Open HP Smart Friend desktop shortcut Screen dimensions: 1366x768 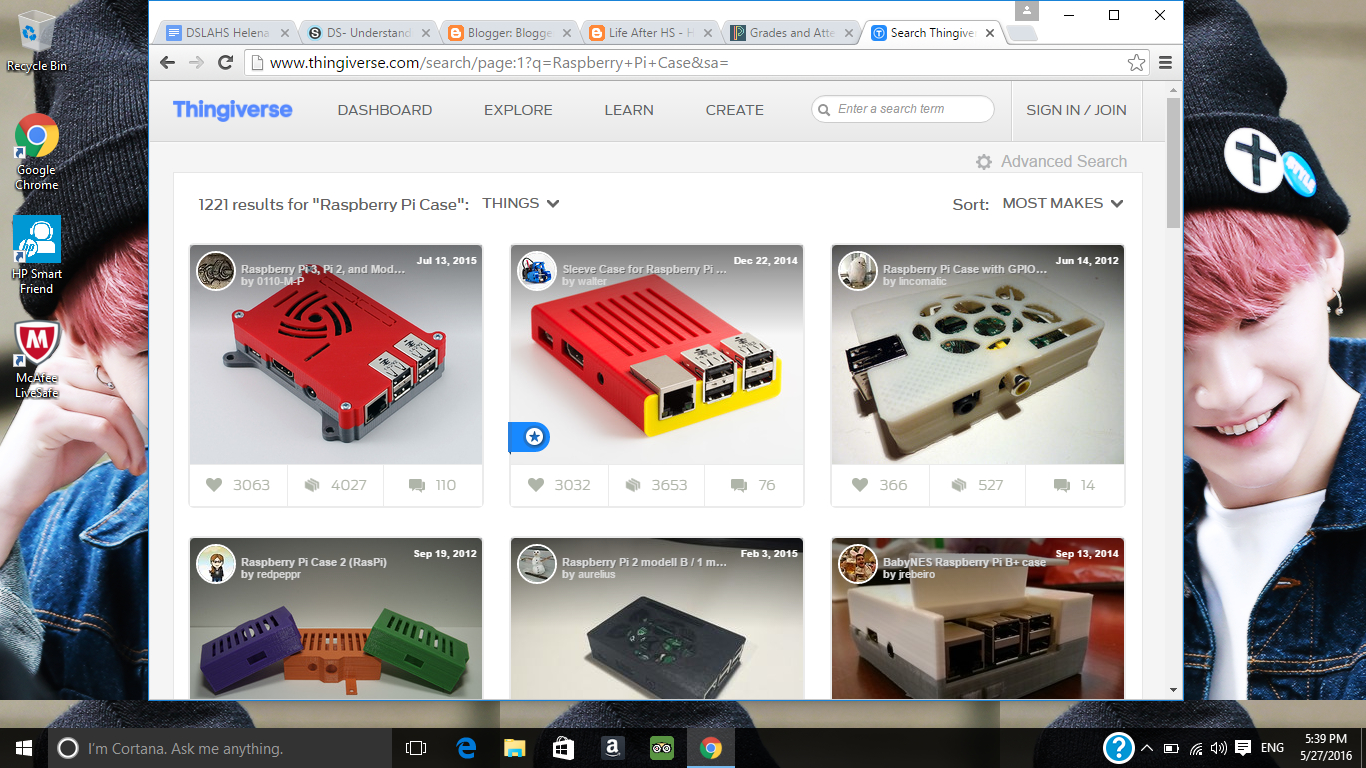[x=37, y=255]
